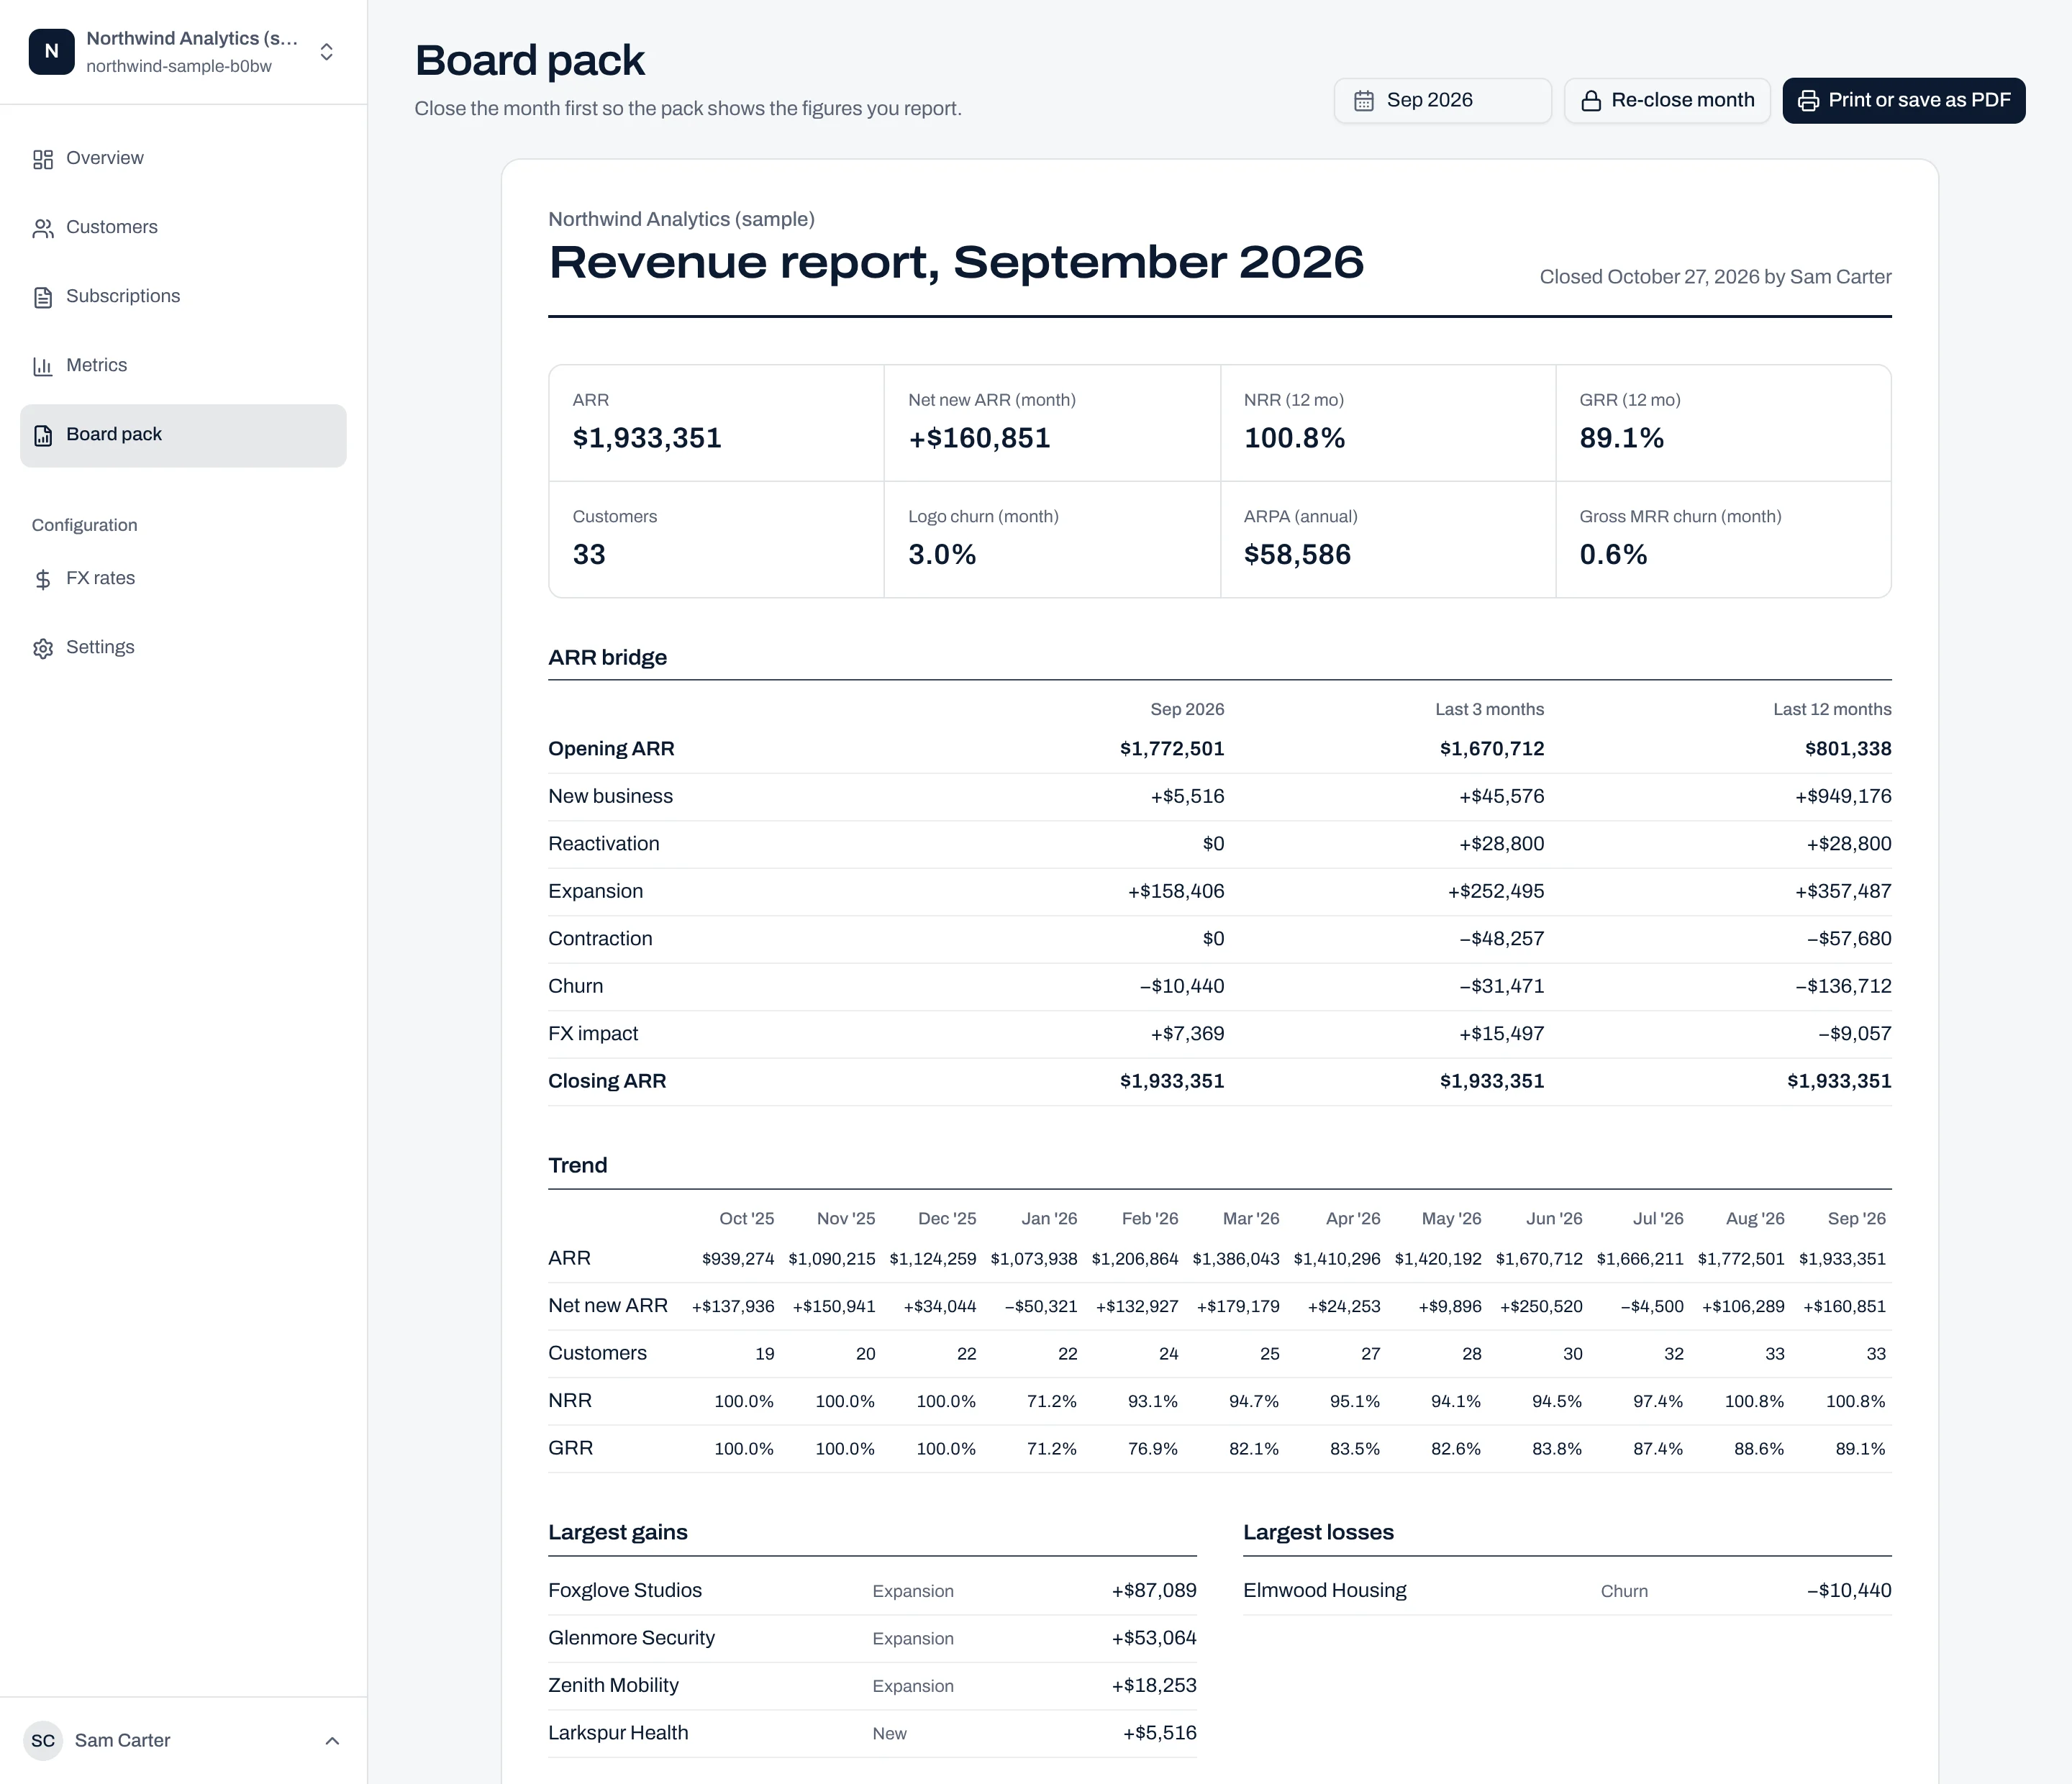The image size is (2072, 1784).
Task: Click Elmwood Housing in Largest losses
Action: 1325,1591
